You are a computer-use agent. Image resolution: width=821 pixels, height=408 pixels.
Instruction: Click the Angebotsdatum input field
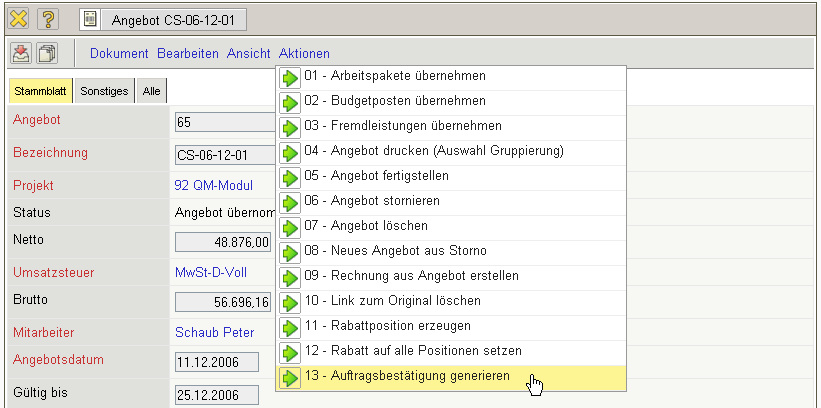tap(216, 361)
